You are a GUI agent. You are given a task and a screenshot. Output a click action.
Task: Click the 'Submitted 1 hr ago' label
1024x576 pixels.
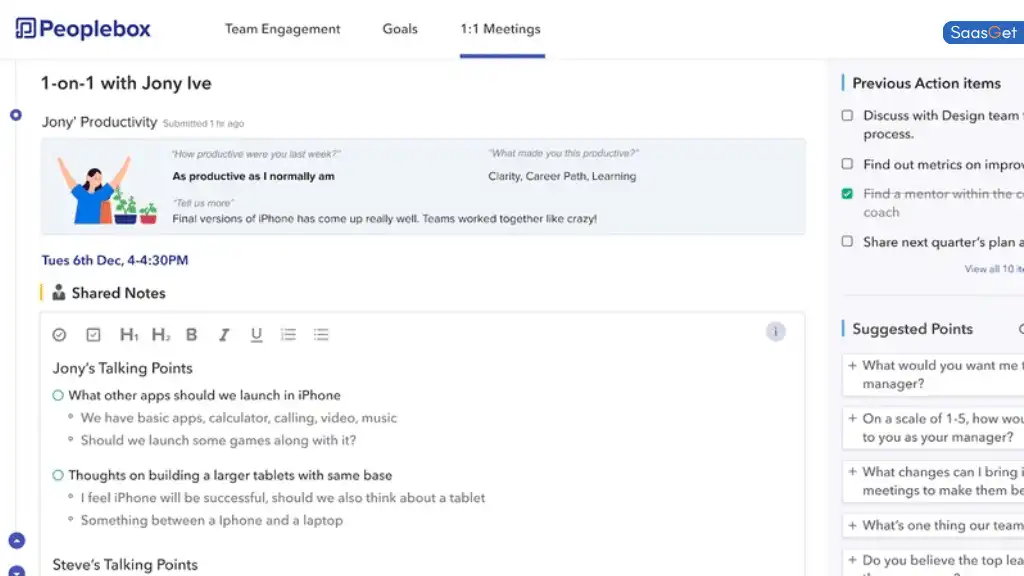[x=203, y=123]
